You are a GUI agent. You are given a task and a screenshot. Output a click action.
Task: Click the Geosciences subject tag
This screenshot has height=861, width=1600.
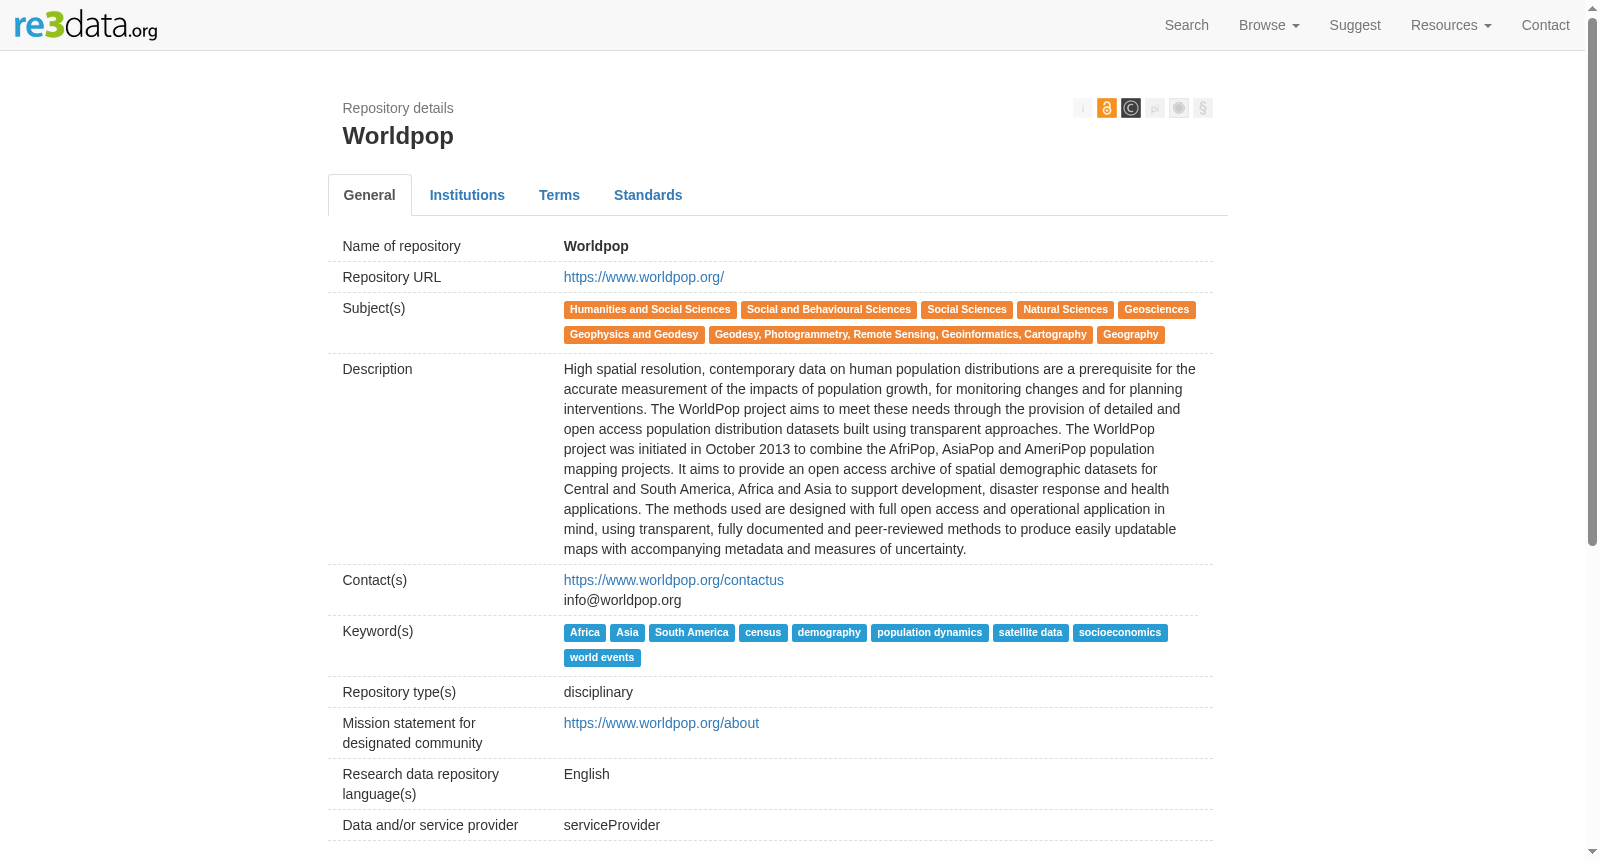click(1157, 310)
